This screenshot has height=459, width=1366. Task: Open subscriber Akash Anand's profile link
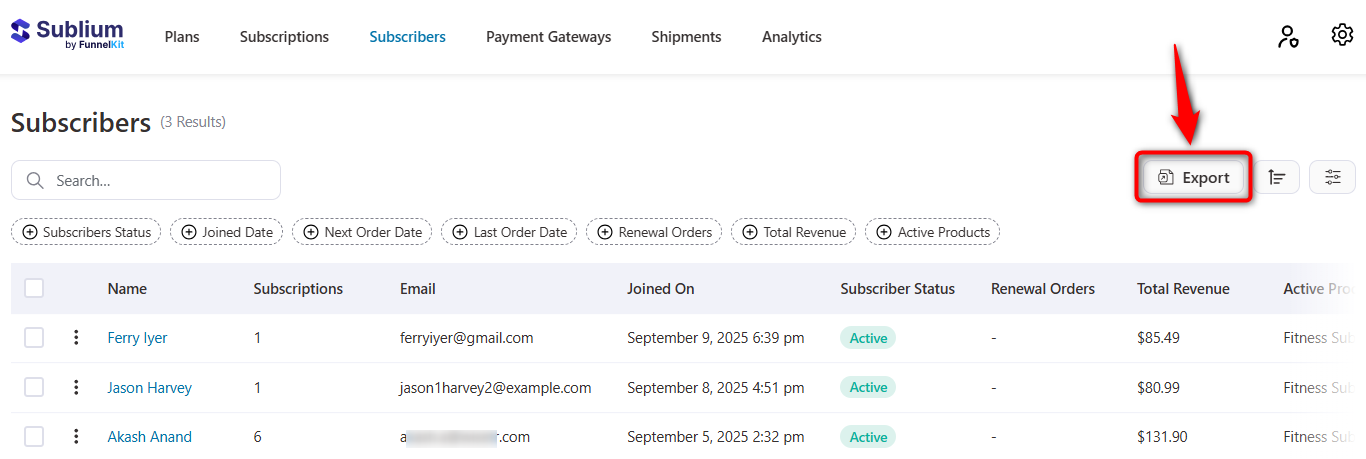coord(149,437)
